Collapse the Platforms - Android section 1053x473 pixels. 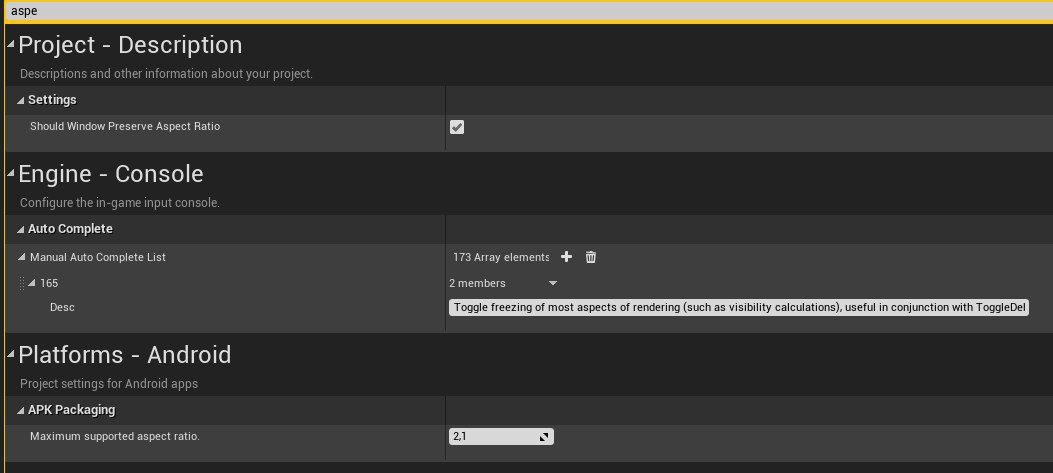coord(10,354)
